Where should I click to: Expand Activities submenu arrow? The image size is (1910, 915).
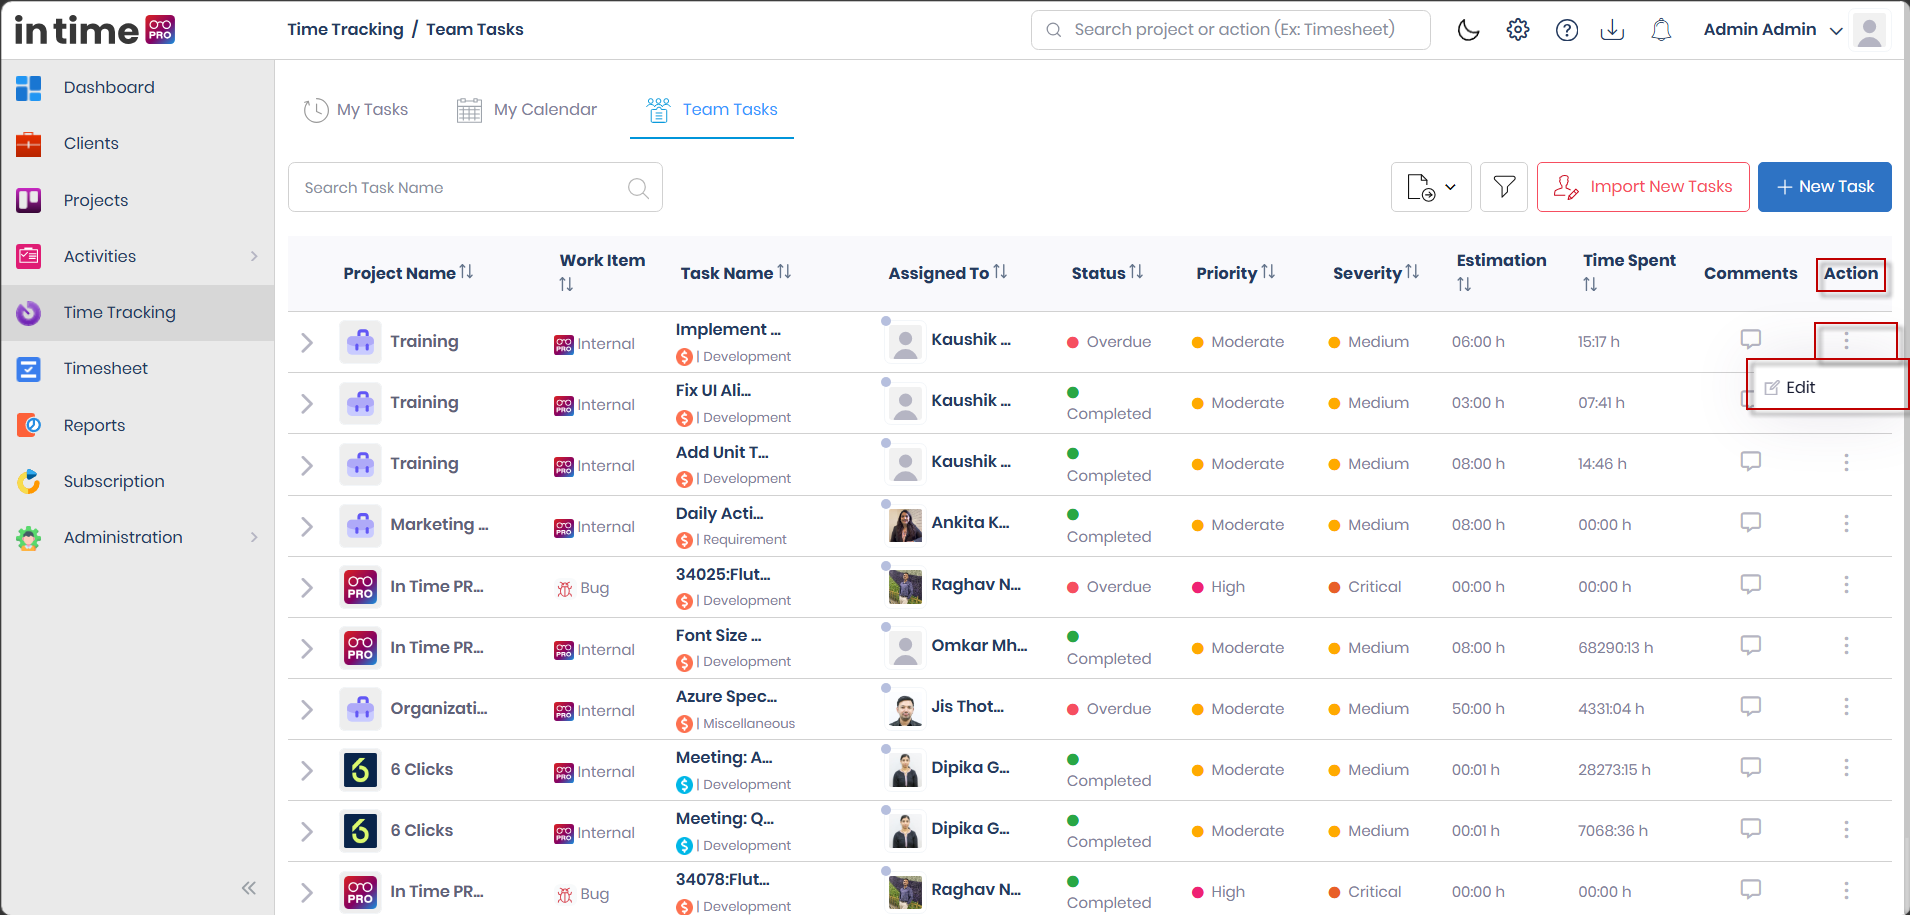(x=254, y=257)
